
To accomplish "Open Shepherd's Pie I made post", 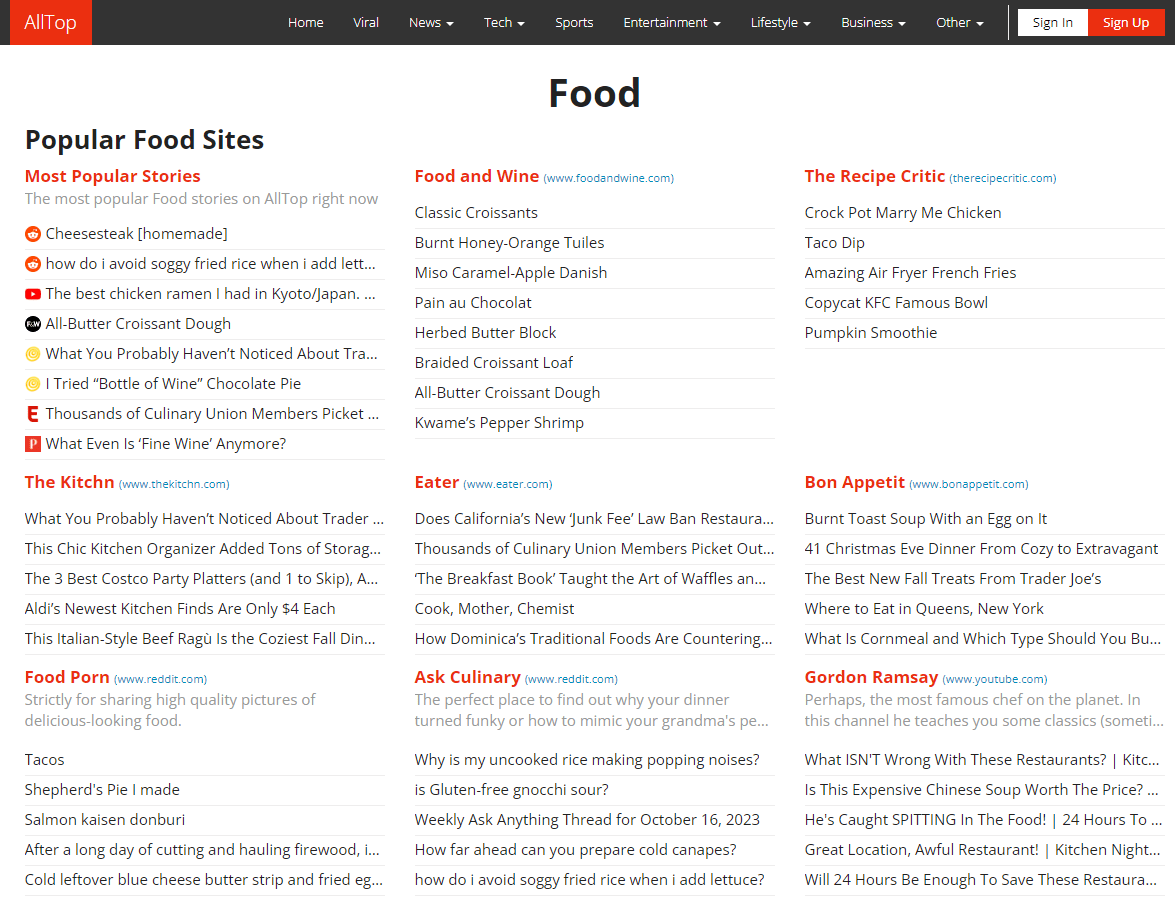I will click(x=102, y=790).
